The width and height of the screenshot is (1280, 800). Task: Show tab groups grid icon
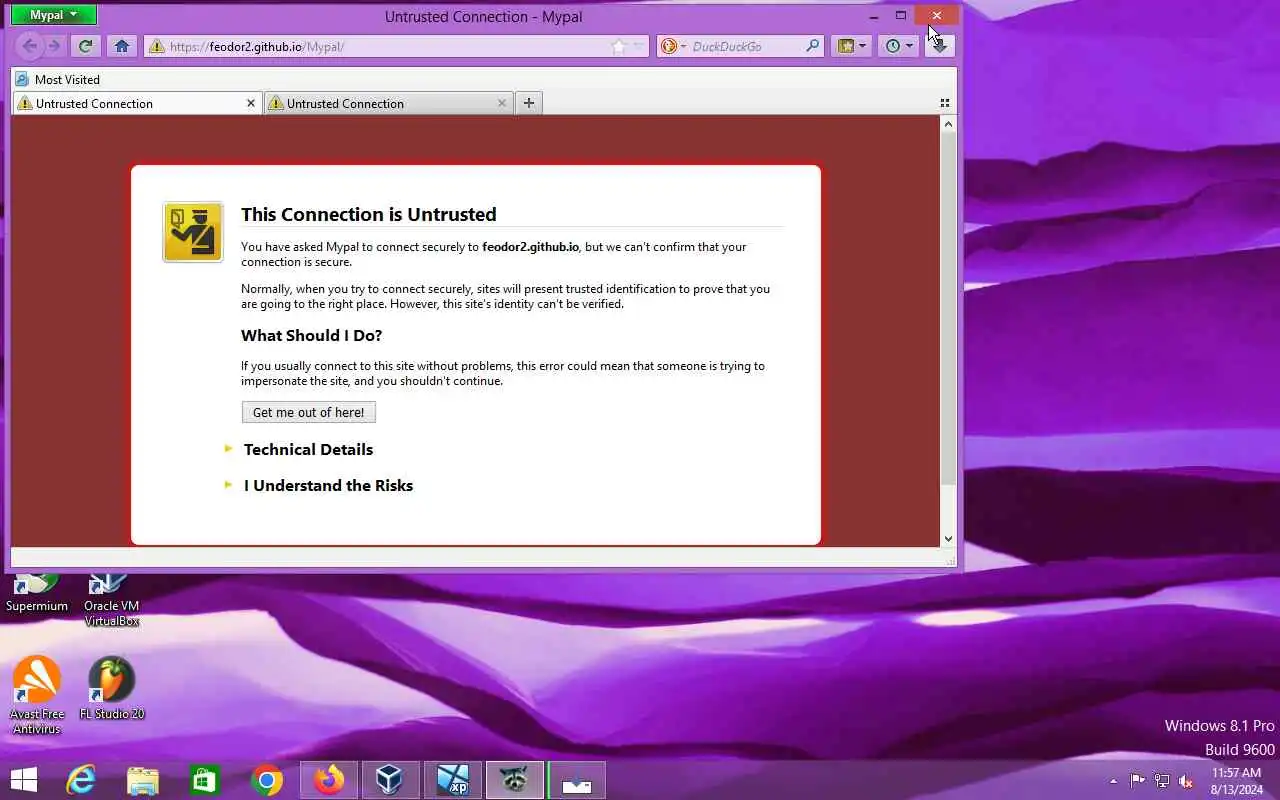945,103
